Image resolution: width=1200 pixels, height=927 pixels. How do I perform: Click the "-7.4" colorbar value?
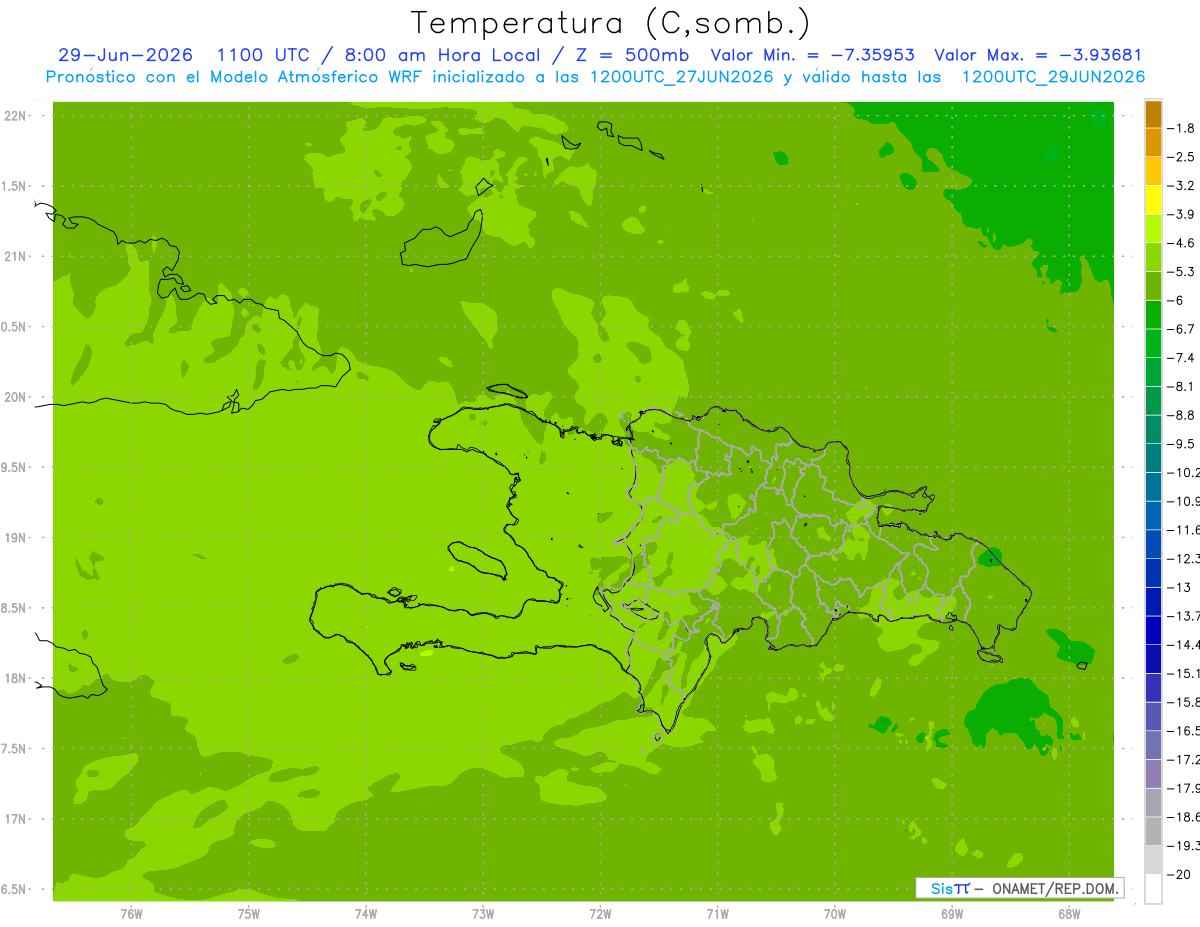[x=1181, y=358]
